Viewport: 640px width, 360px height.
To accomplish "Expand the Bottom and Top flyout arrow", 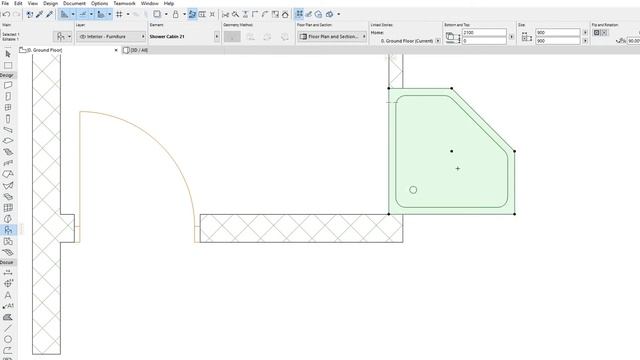I will (x=511, y=37).
